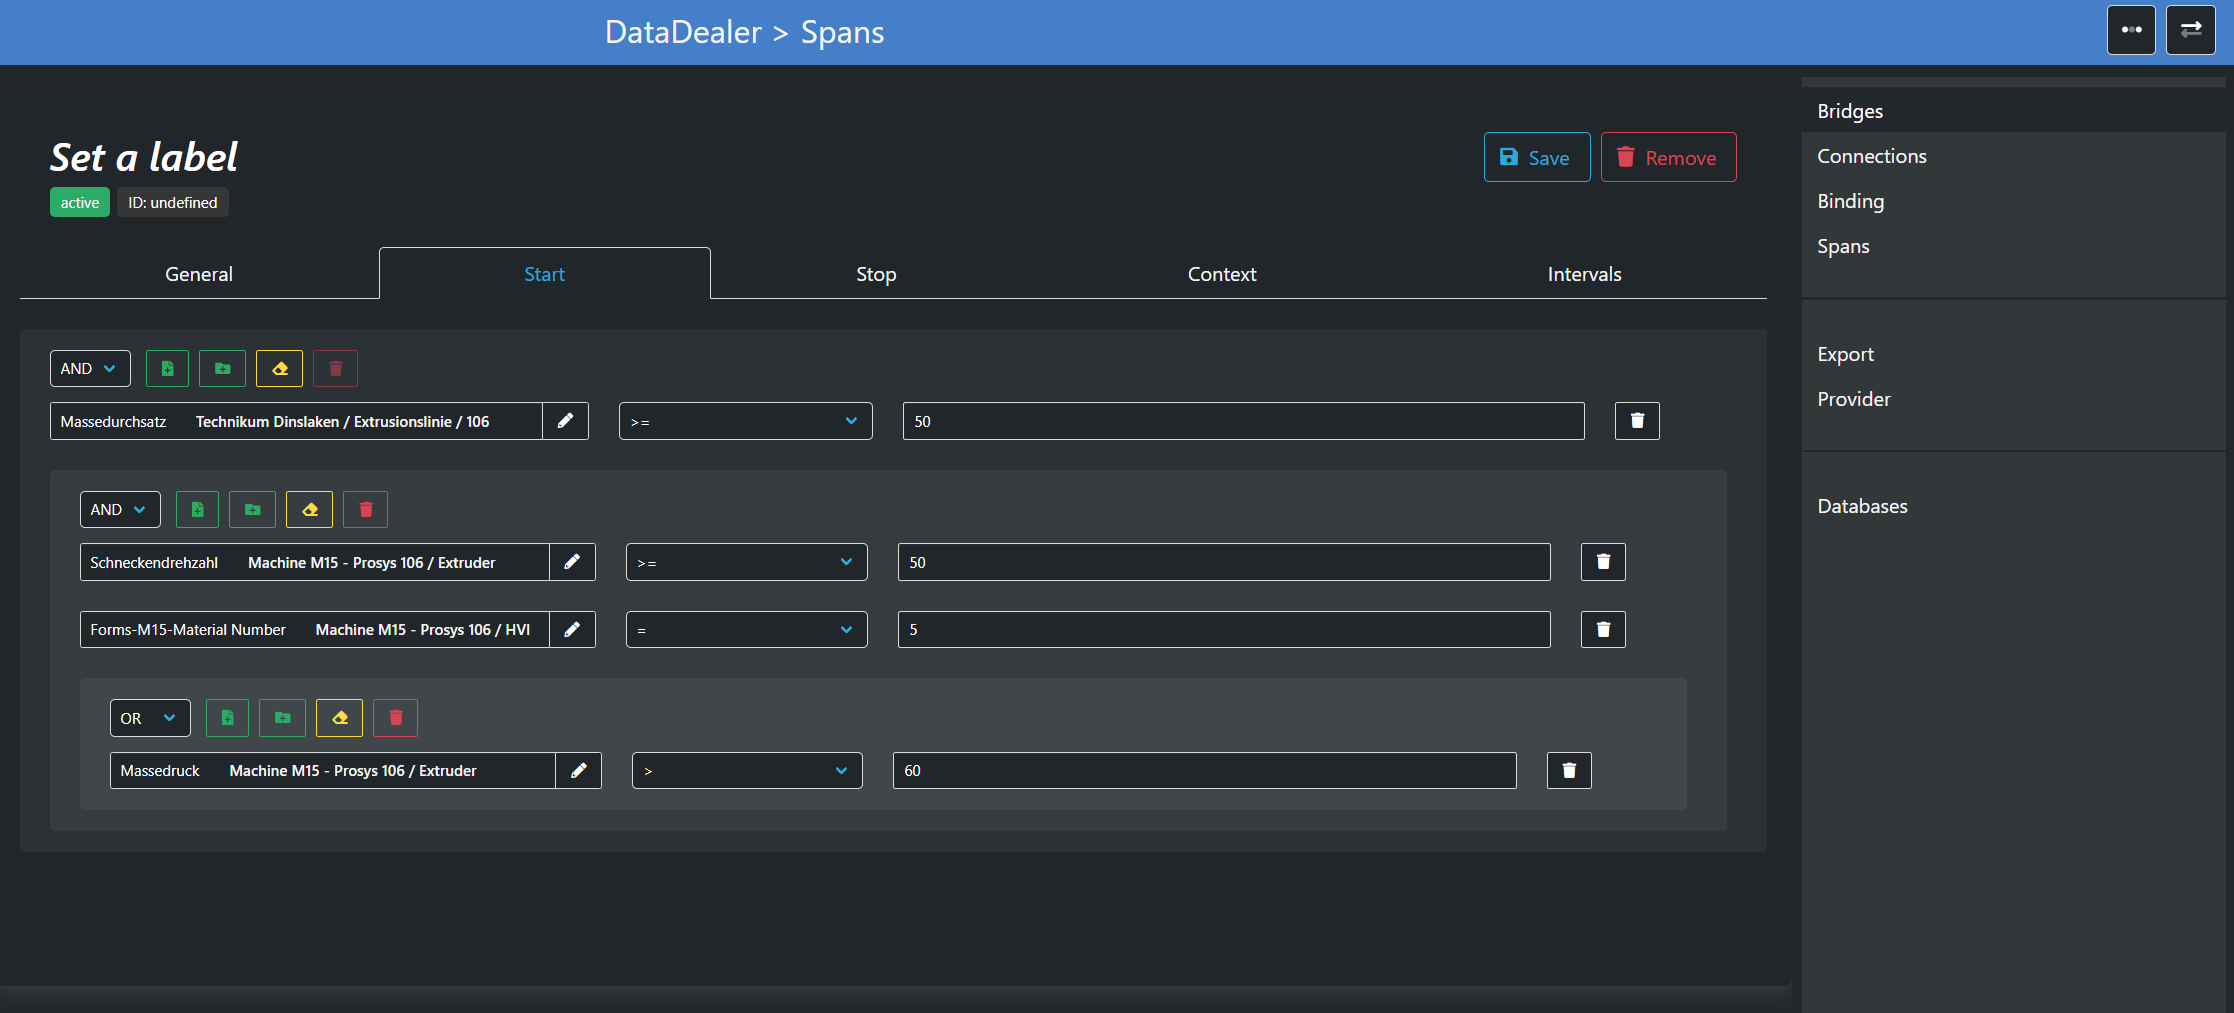2234x1013 pixels.
Task: Delete the Massedruck condition row
Action: click(1568, 771)
